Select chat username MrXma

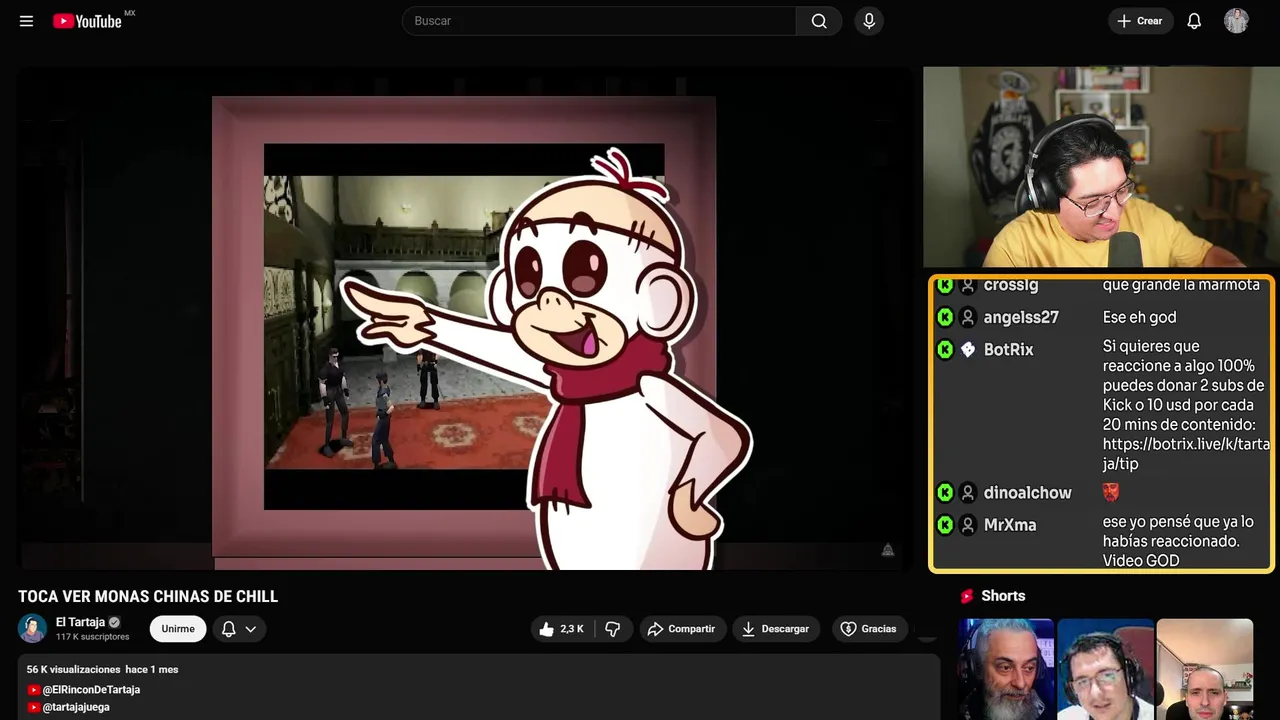[x=1010, y=524]
